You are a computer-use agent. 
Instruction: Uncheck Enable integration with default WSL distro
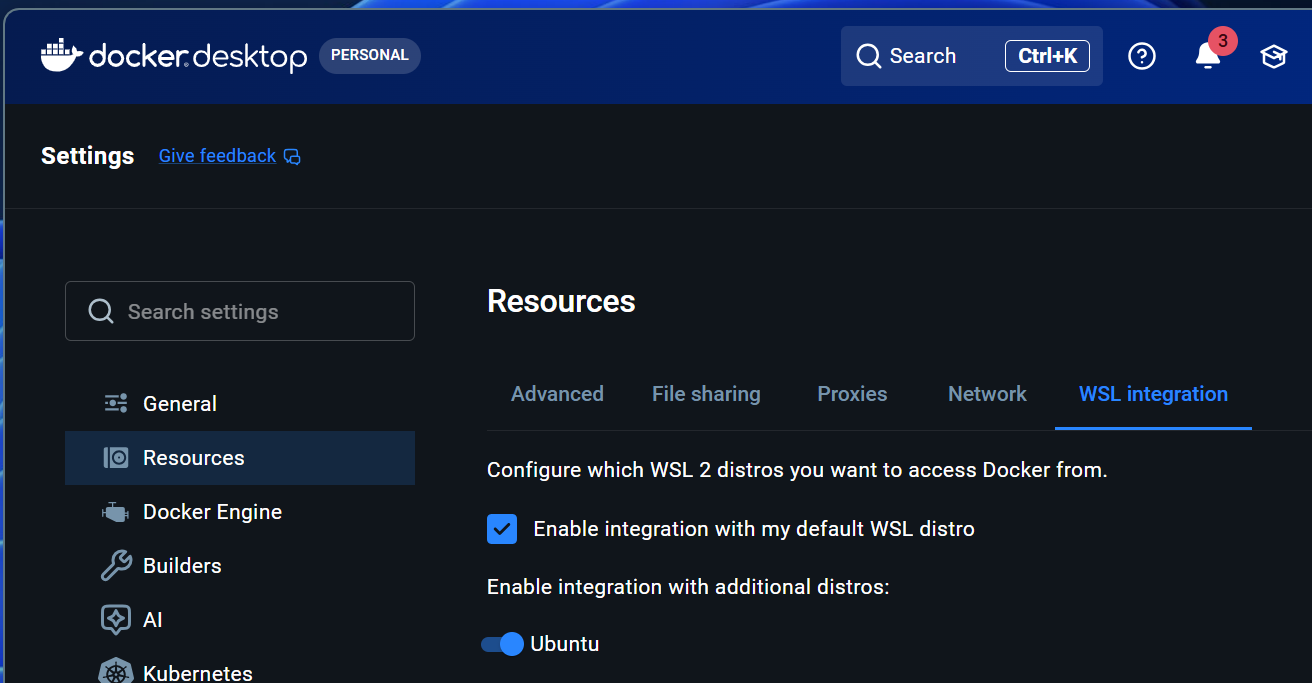click(x=502, y=528)
